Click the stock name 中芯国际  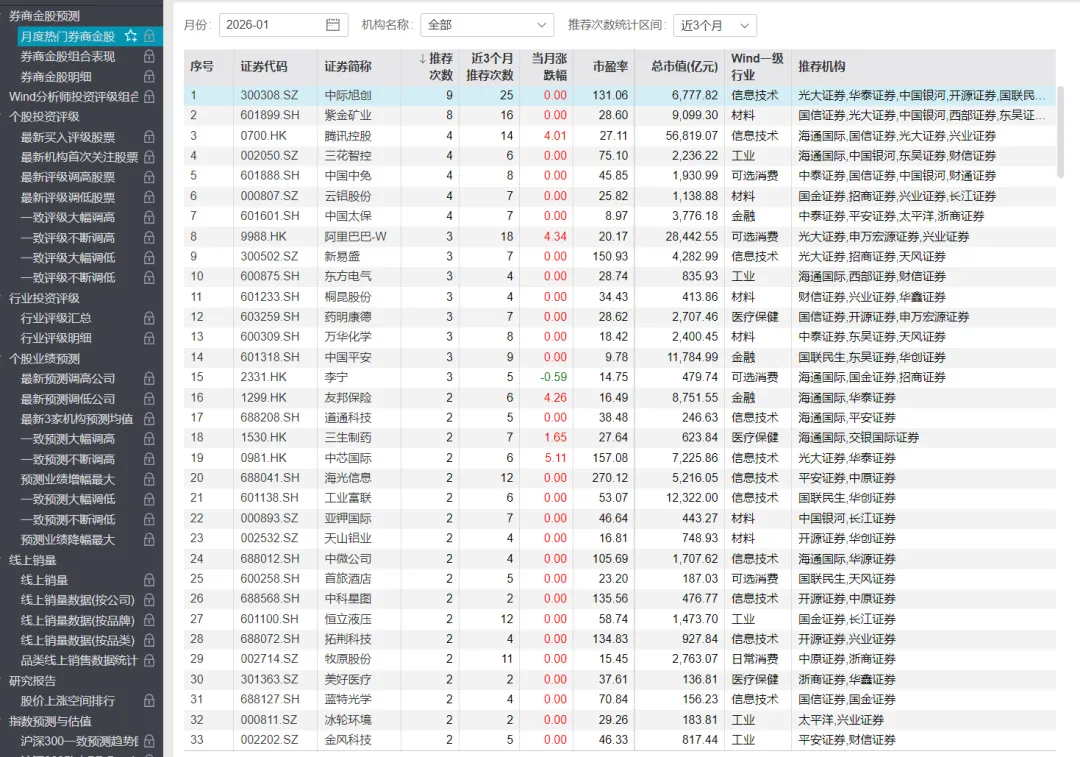click(x=348, y=457)
